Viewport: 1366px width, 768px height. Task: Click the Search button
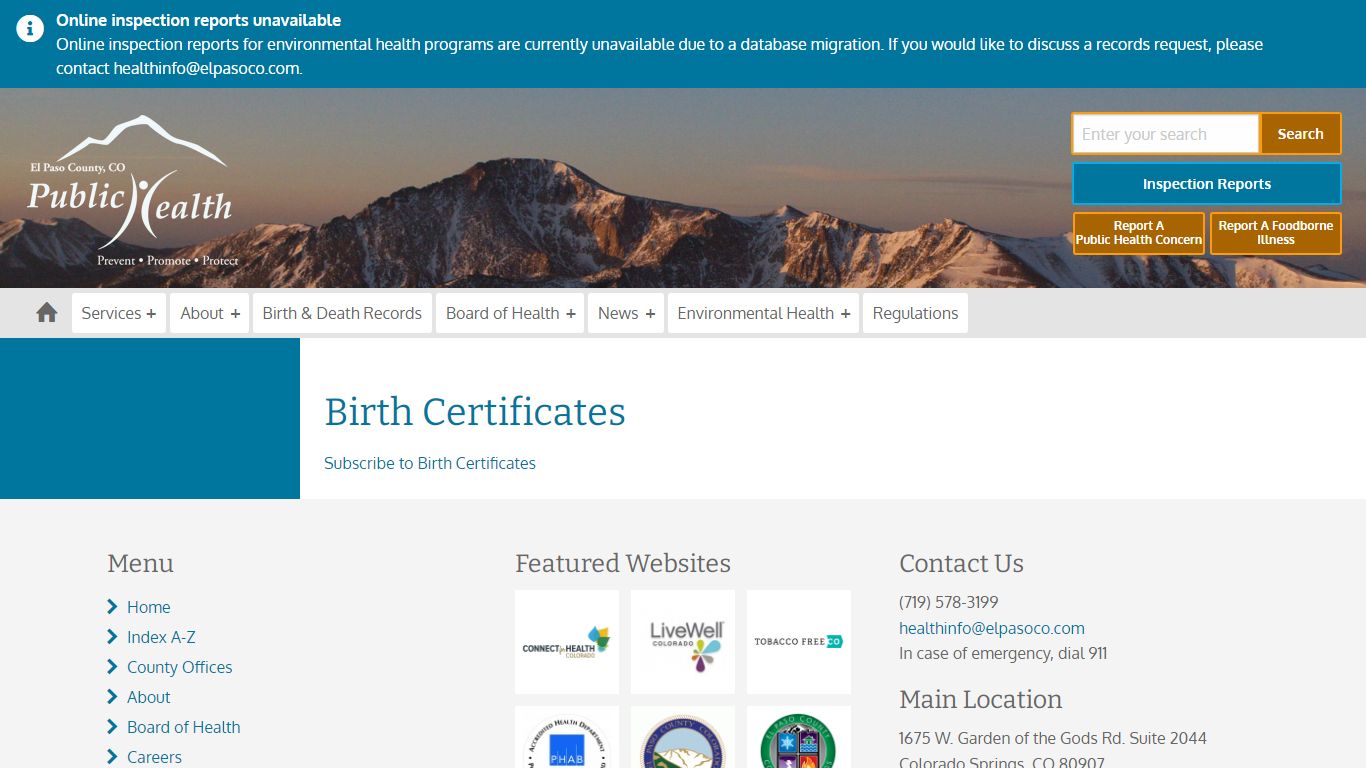[x=1300, y=134]
